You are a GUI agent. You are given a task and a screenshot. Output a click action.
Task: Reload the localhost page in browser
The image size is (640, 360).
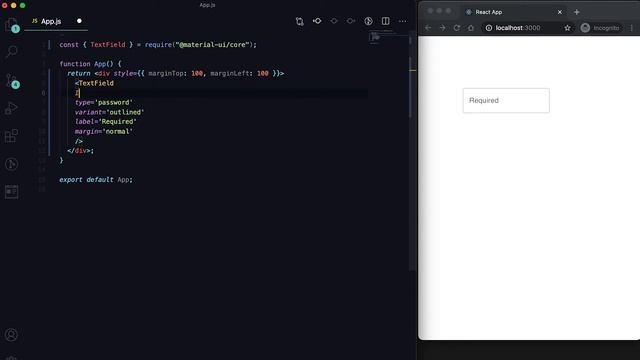(x=457, y=28)
